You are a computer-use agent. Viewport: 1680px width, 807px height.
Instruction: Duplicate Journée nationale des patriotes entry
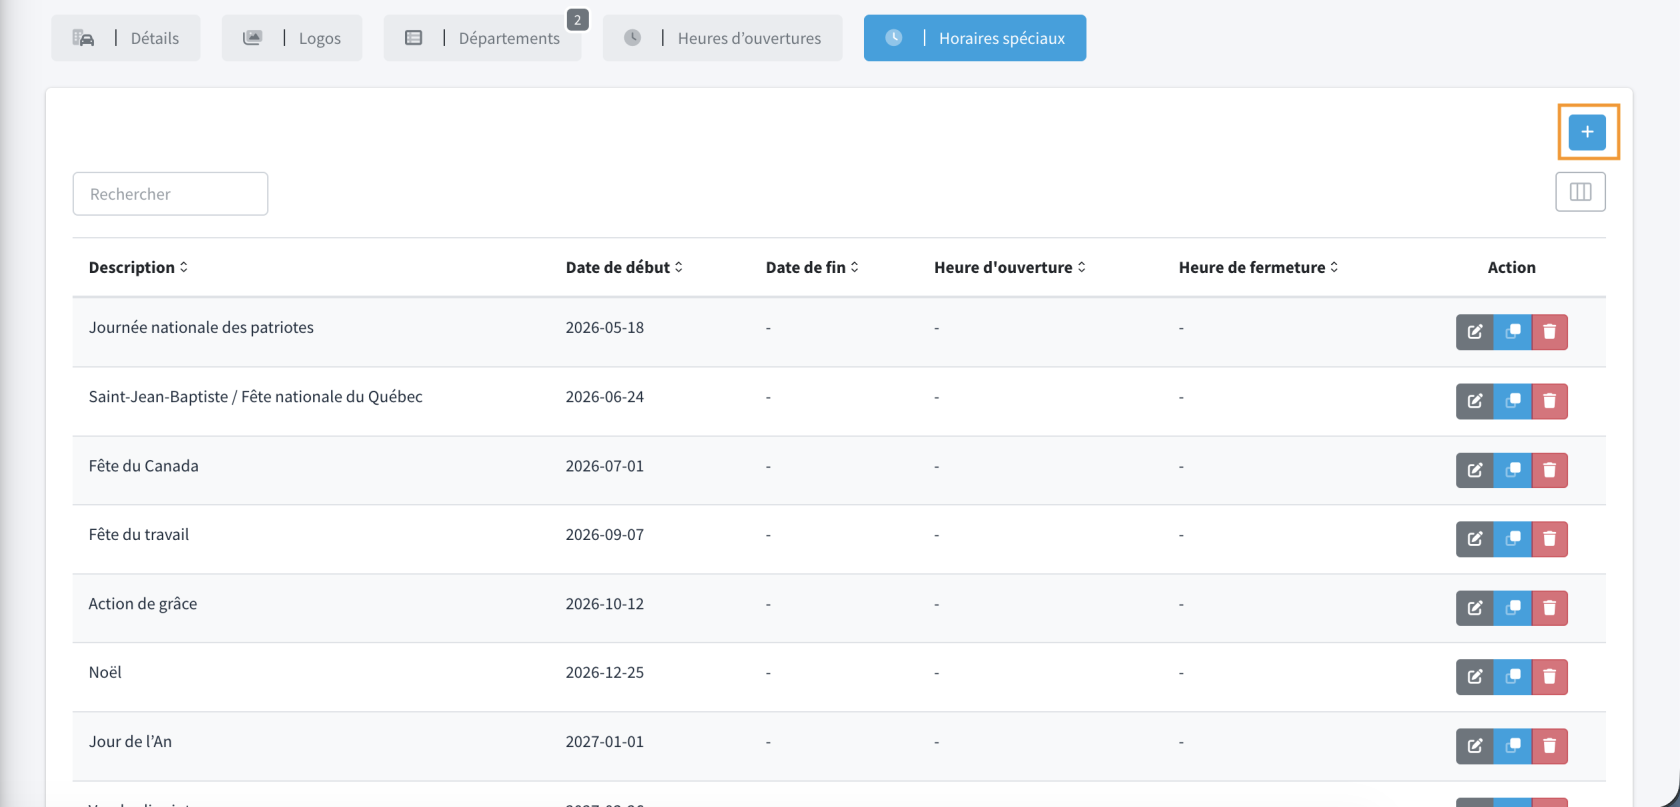click(x=1512, y=332)
